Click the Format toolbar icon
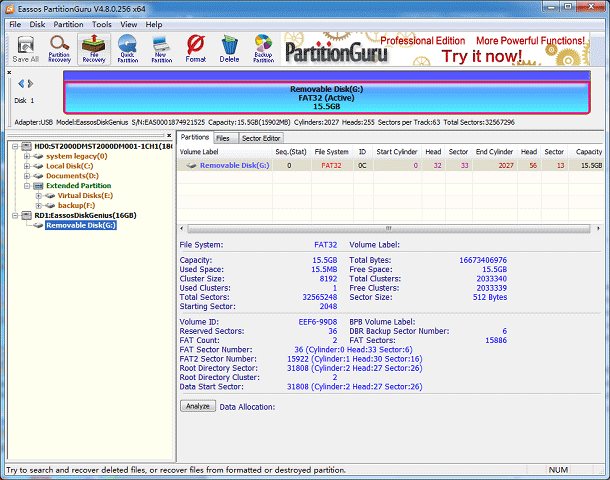The image size is (610, 480). click(x=196, y=49)
